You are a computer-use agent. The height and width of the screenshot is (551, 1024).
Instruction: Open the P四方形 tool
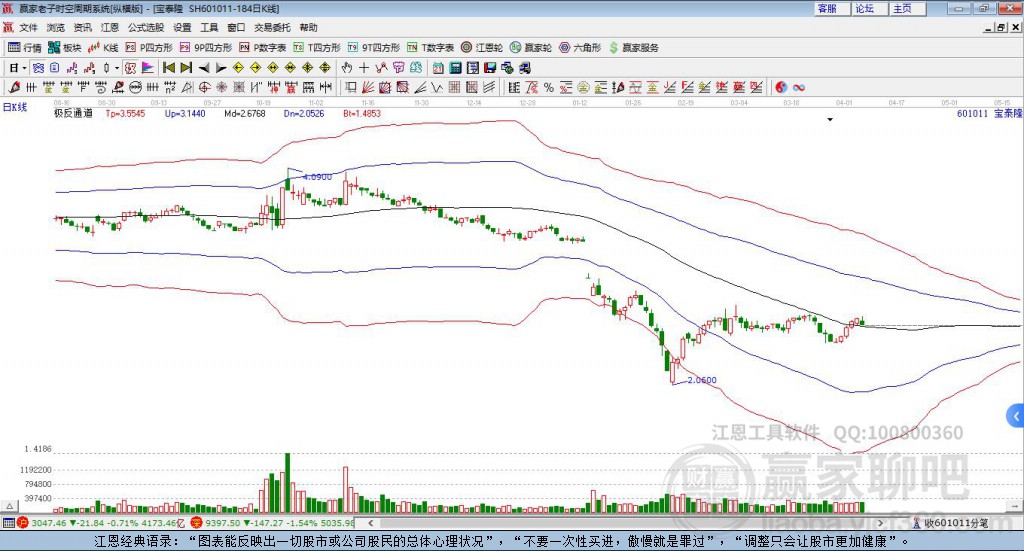[x=149, y=48]
